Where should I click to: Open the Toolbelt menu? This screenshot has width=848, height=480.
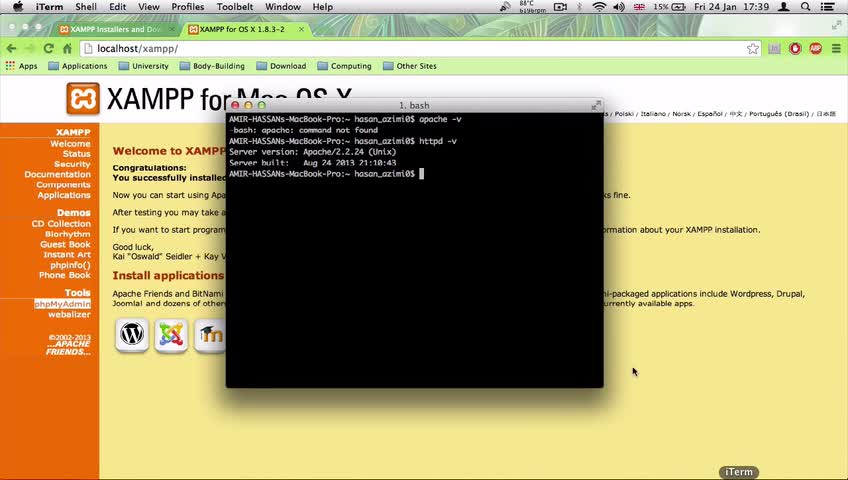click(235, 7)
